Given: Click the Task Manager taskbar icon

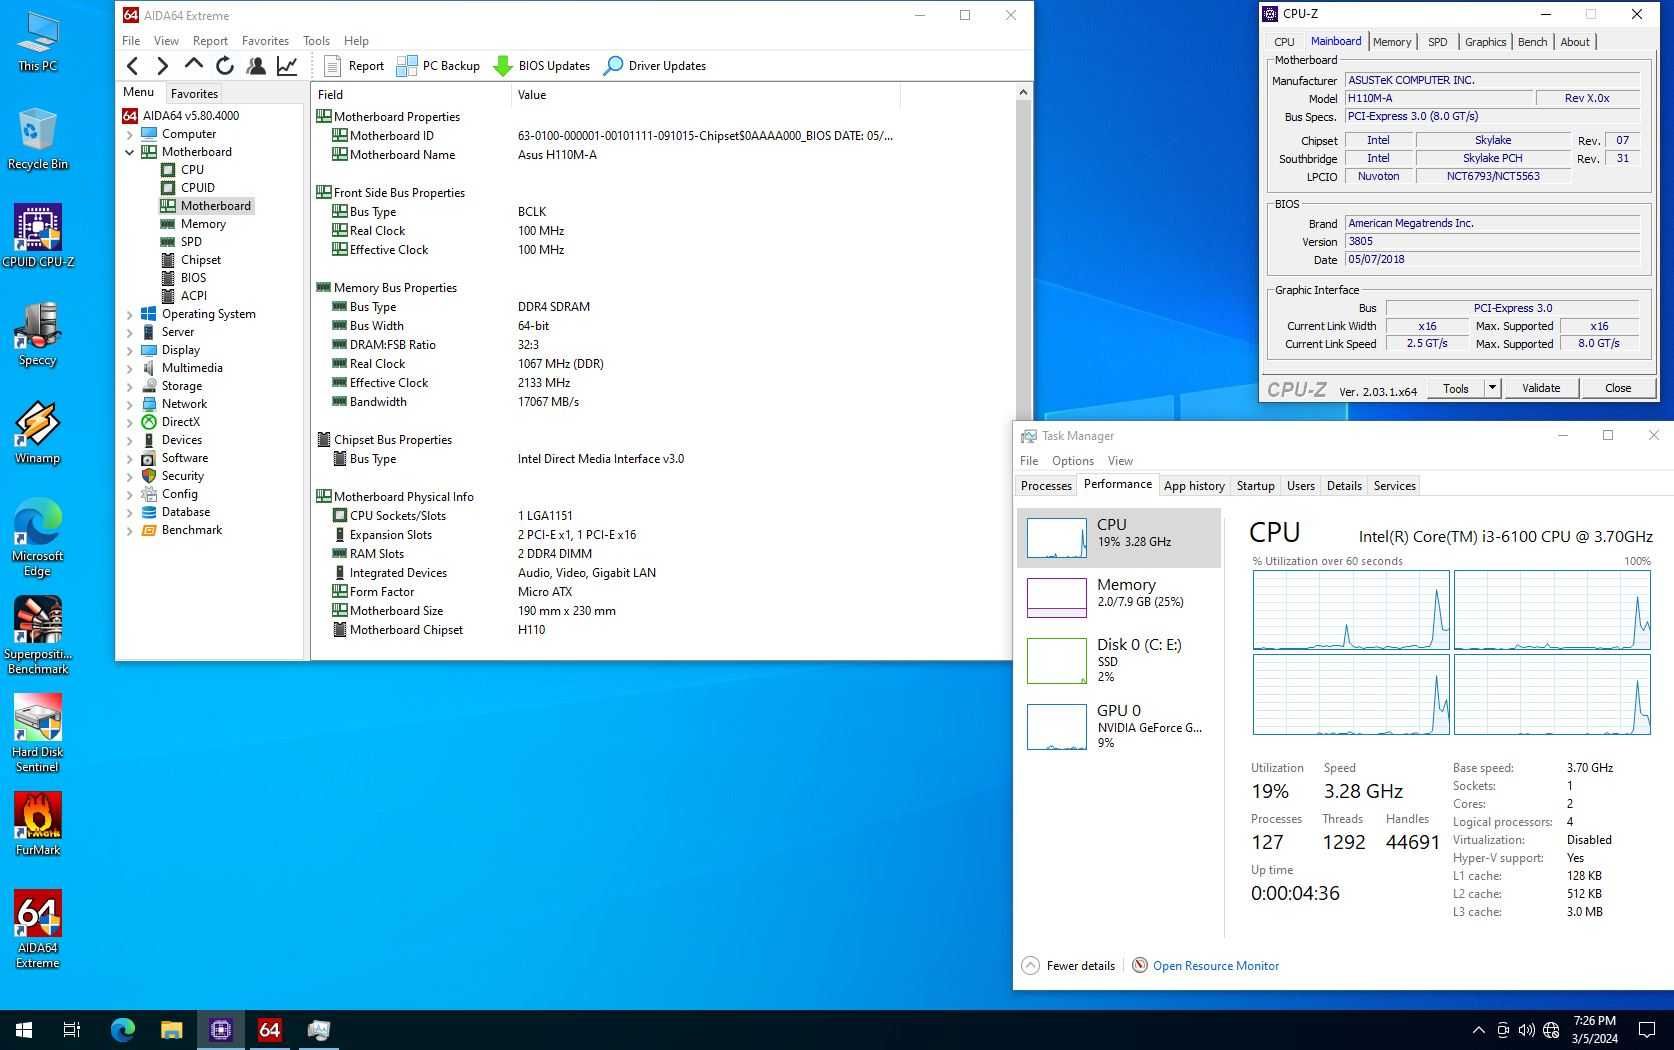Looking at the screenshot, I should (319, 1030).
